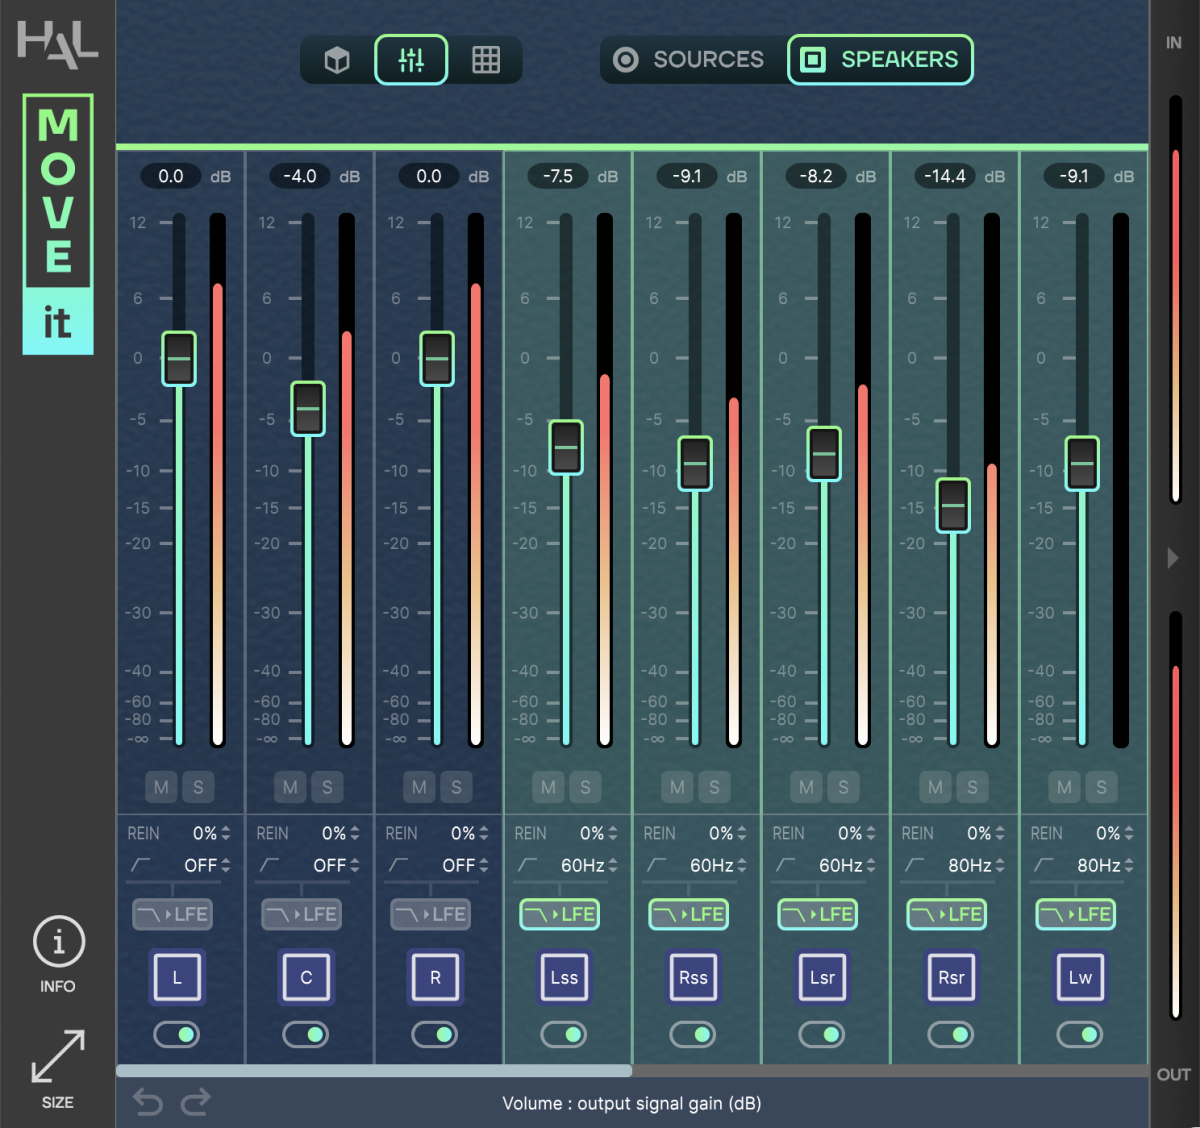Viewport: 1200px width, 1128px height.
Task: Toggle the R speaker on/off switch
Action: 435,1034
